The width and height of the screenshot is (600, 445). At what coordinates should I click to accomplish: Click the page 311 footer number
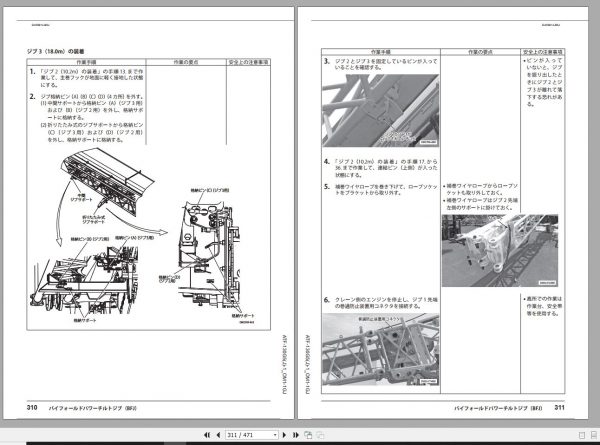559,408
